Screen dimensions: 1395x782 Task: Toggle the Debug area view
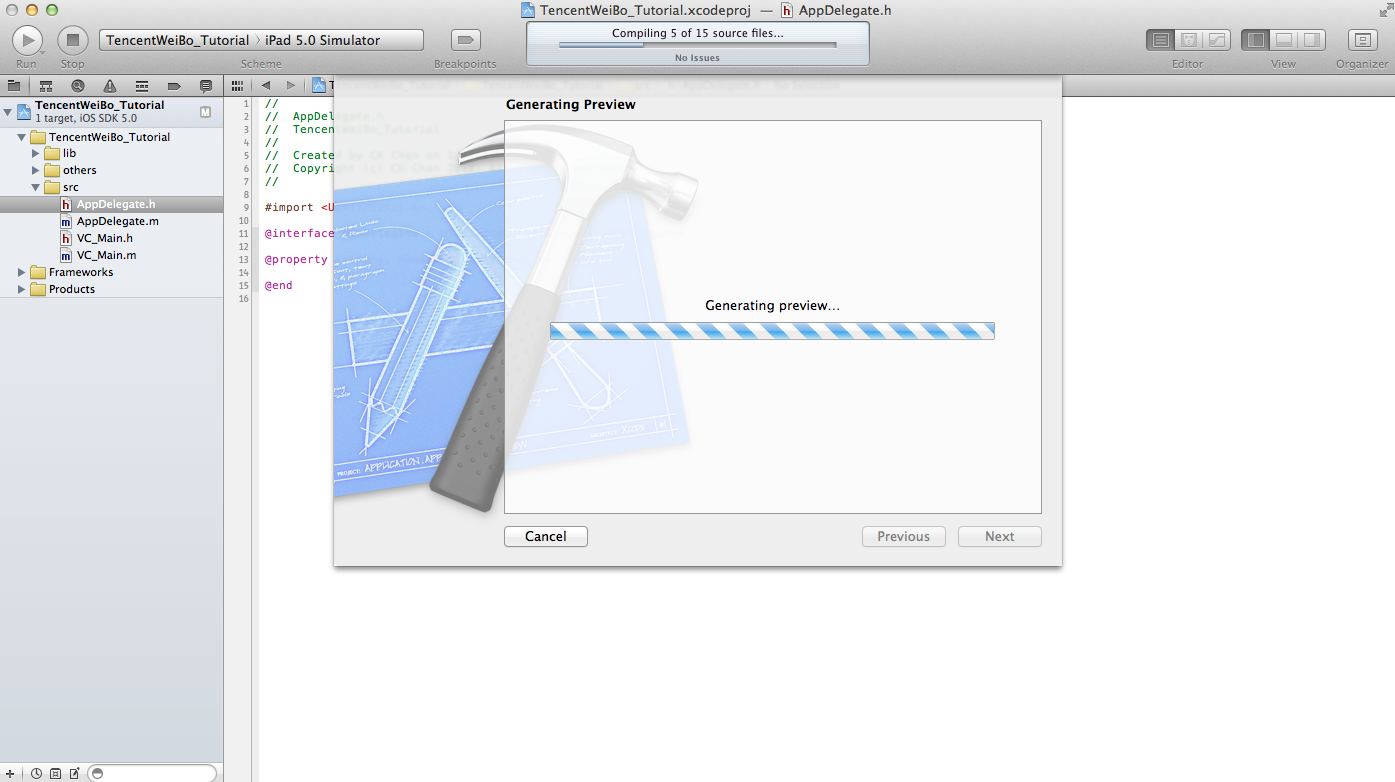coord(1283,40)
